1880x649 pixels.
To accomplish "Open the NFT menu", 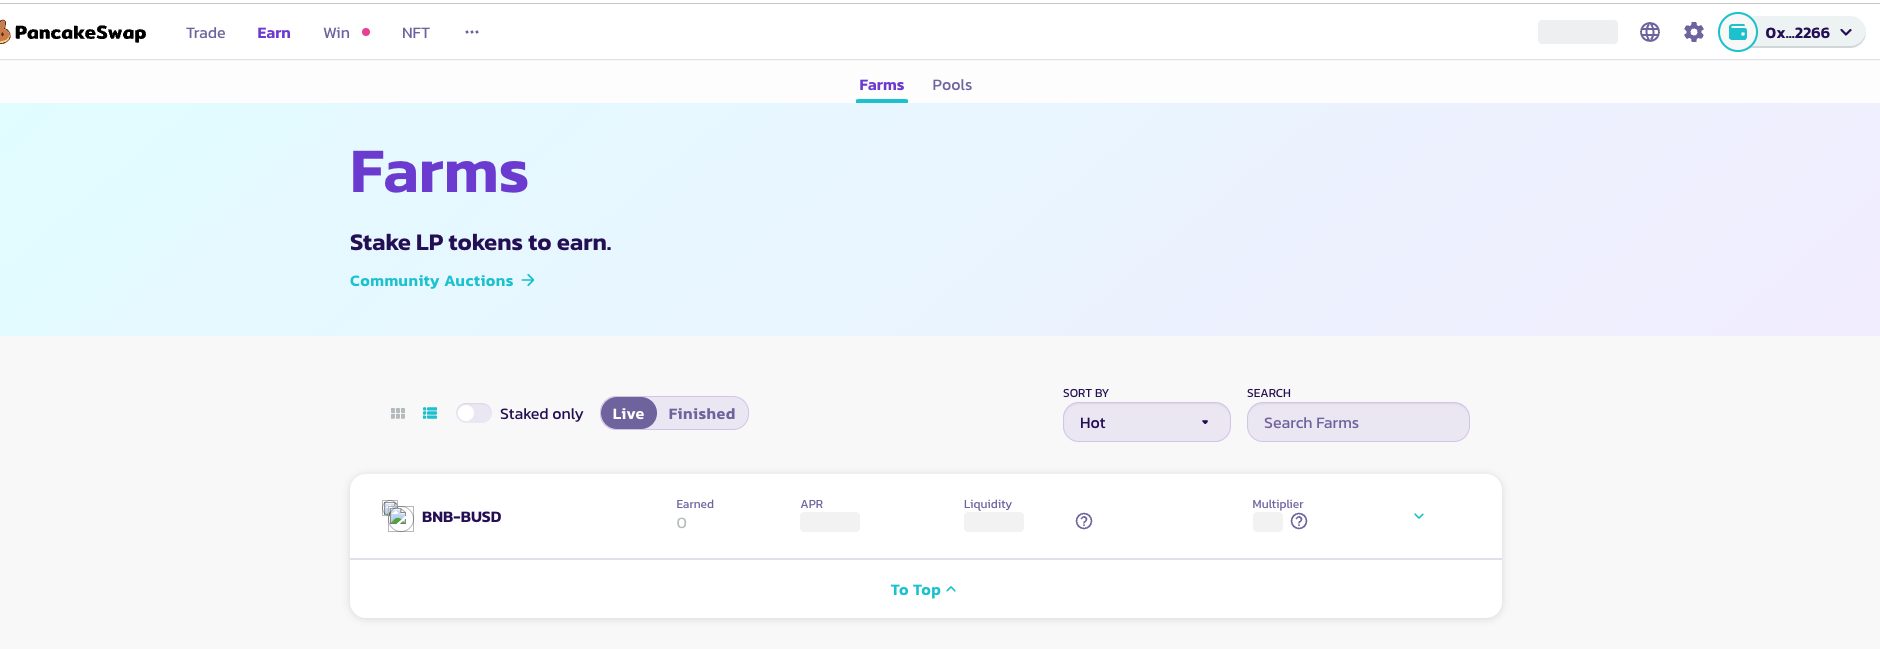I will (416, 33).
